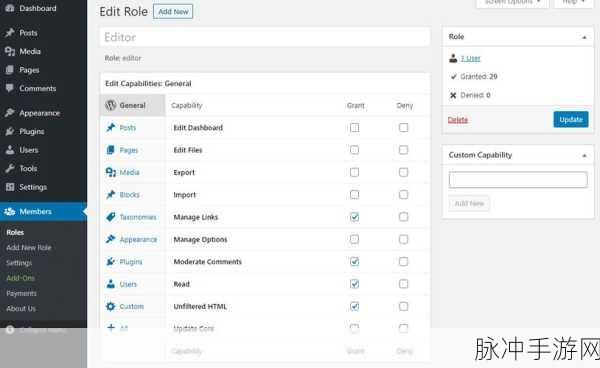Image resolution: width=600 pixels, height=368 pixels.
Task: Open the Payments submenu item
Action: (21, 293)
